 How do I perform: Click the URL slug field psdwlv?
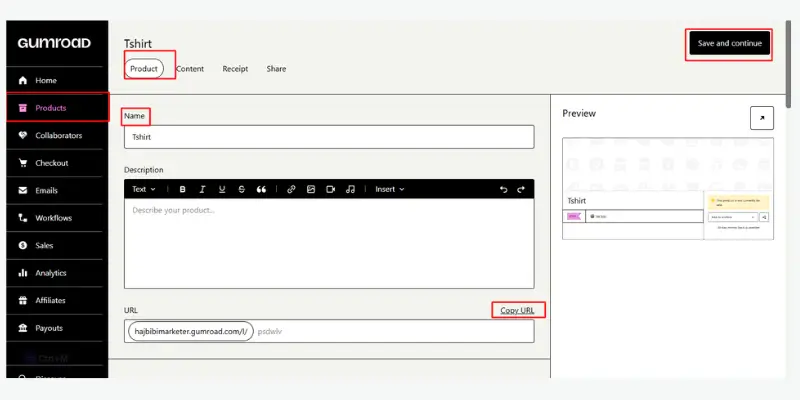(393, 332)
